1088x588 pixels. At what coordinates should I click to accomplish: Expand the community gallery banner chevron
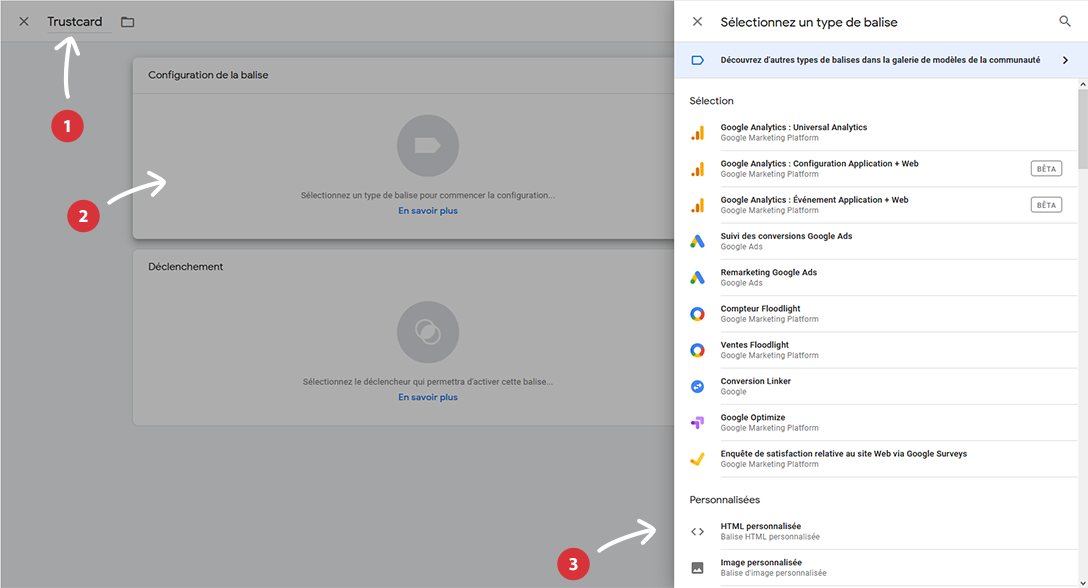click(x=1065, y=60)
